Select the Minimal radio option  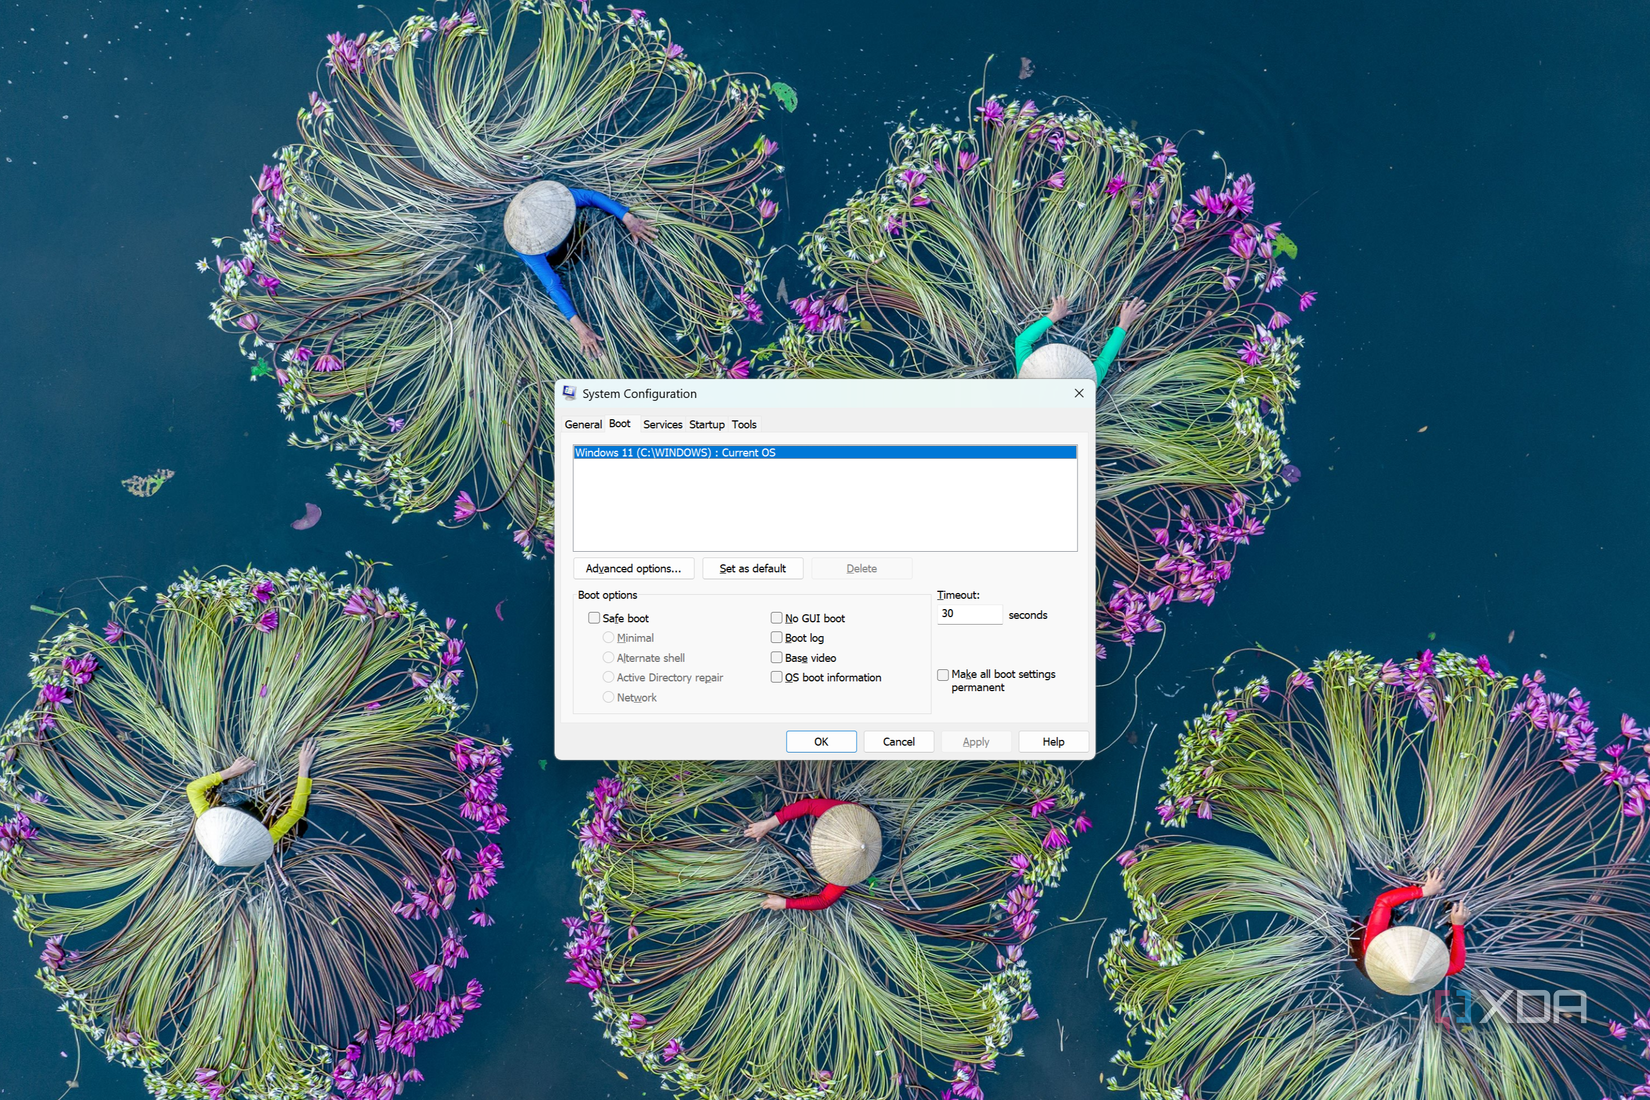tap(608, 637)
